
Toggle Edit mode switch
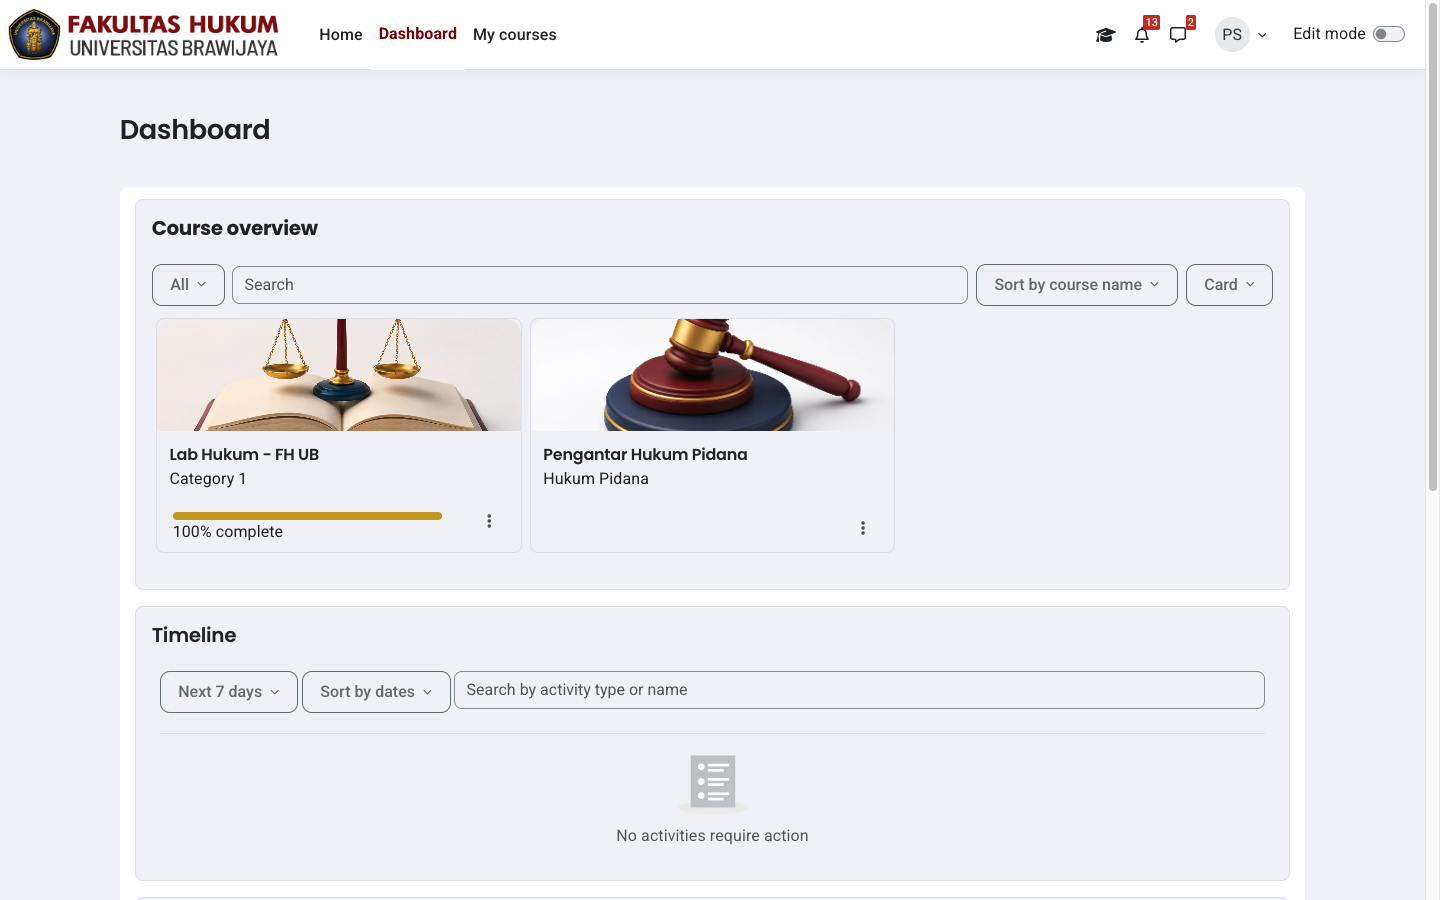[1389, 34]
